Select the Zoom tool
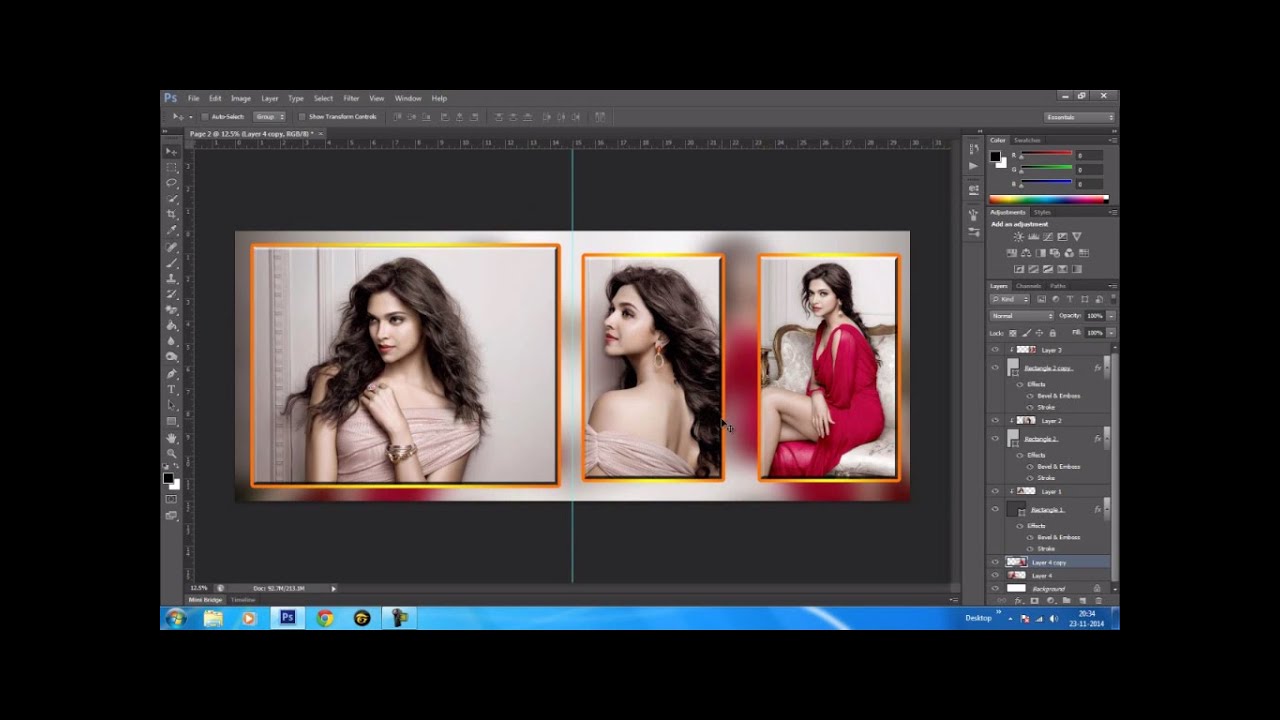Viewport: 1280px width, 720px height. click(171, 453)
